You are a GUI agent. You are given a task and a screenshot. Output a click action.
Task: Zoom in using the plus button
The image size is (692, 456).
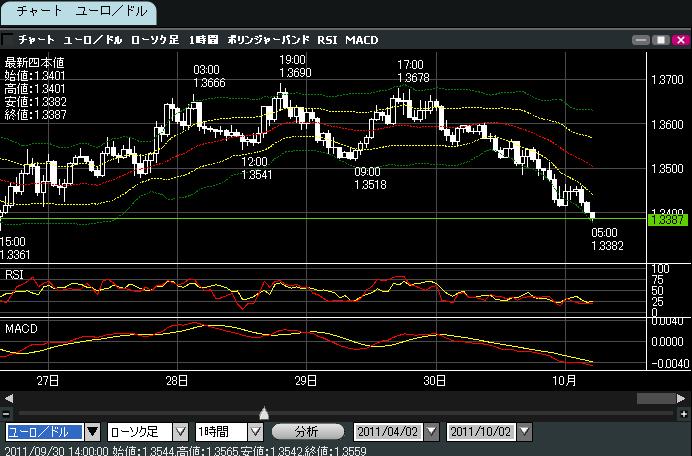point(683,413)
